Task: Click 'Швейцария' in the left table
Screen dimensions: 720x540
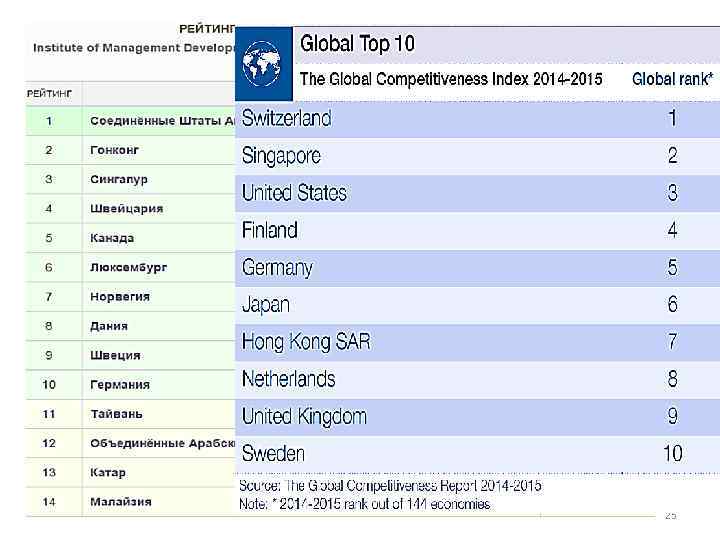Action: tap(127, 209)
